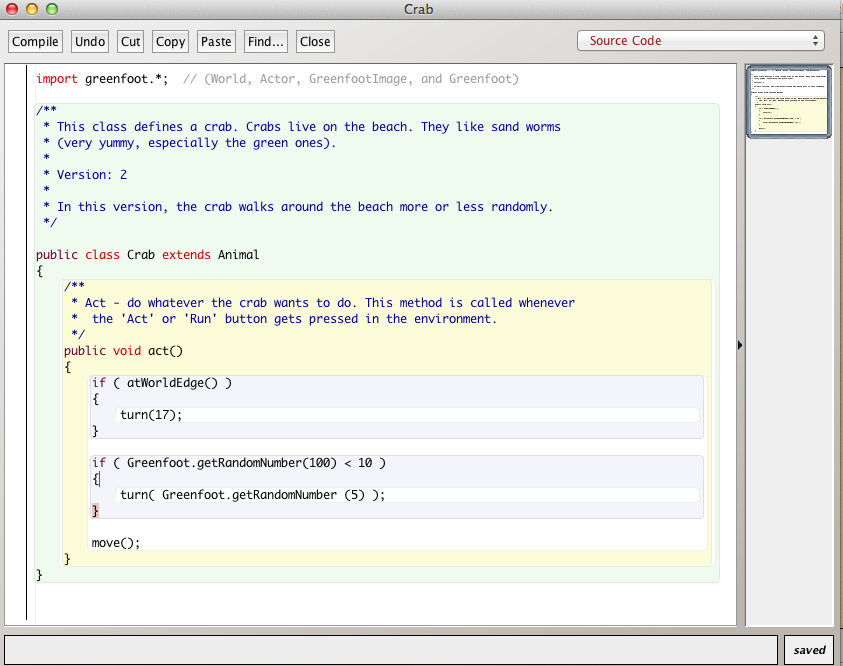Viewport: 843px width, 666px height.
Task: Click the line containing import greenfoot.*;
Action: pyautogui.click(x=277, y=79)
